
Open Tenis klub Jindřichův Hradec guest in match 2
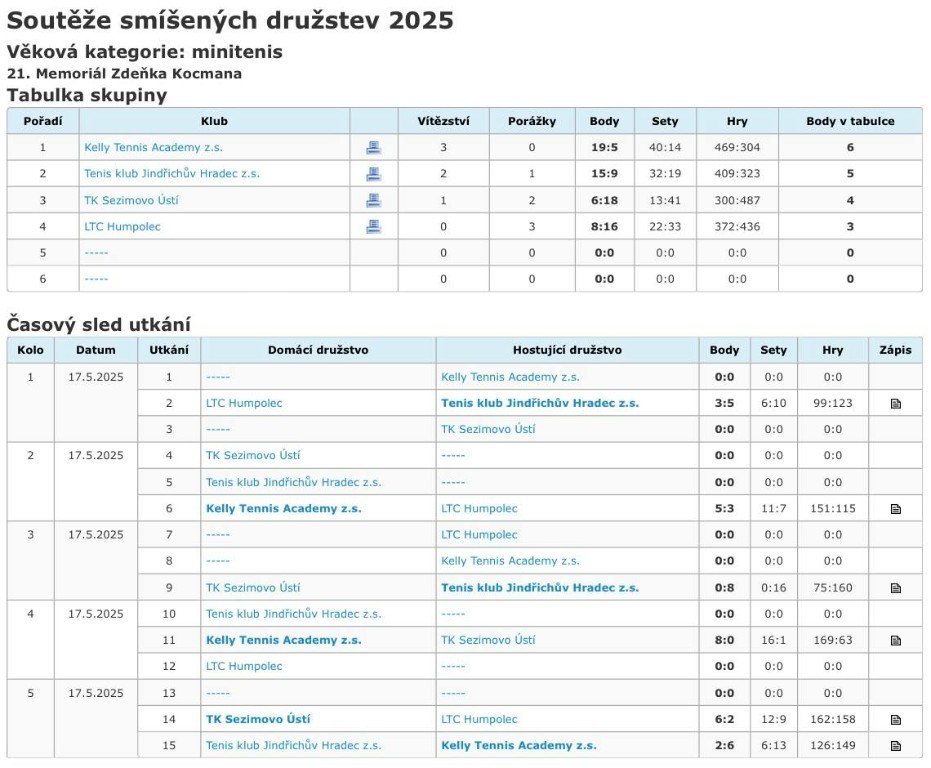tap(540, 403)
